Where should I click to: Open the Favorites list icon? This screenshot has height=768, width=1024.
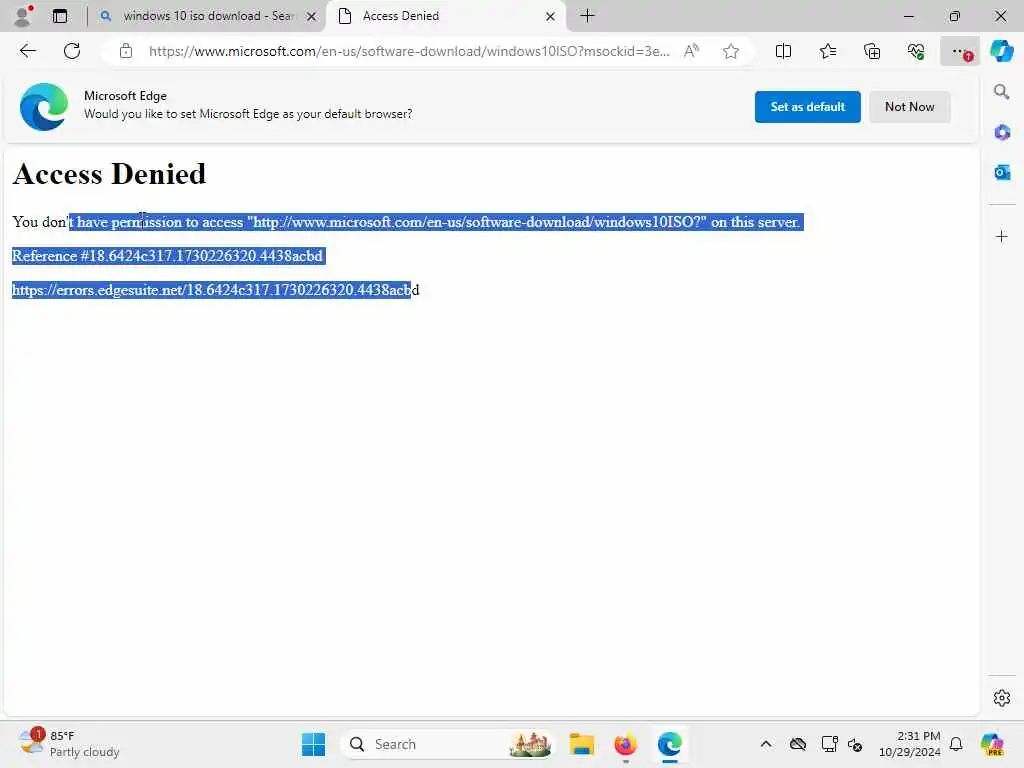click(827, 51)
